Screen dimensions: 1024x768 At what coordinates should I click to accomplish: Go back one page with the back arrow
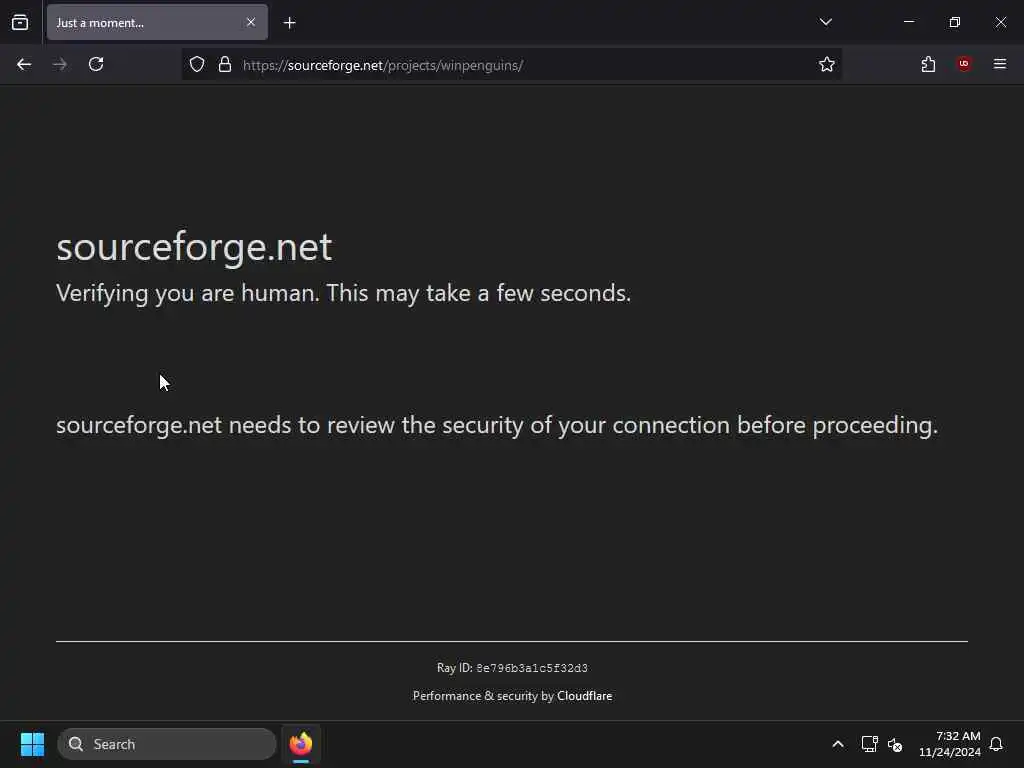pos(24,64)
